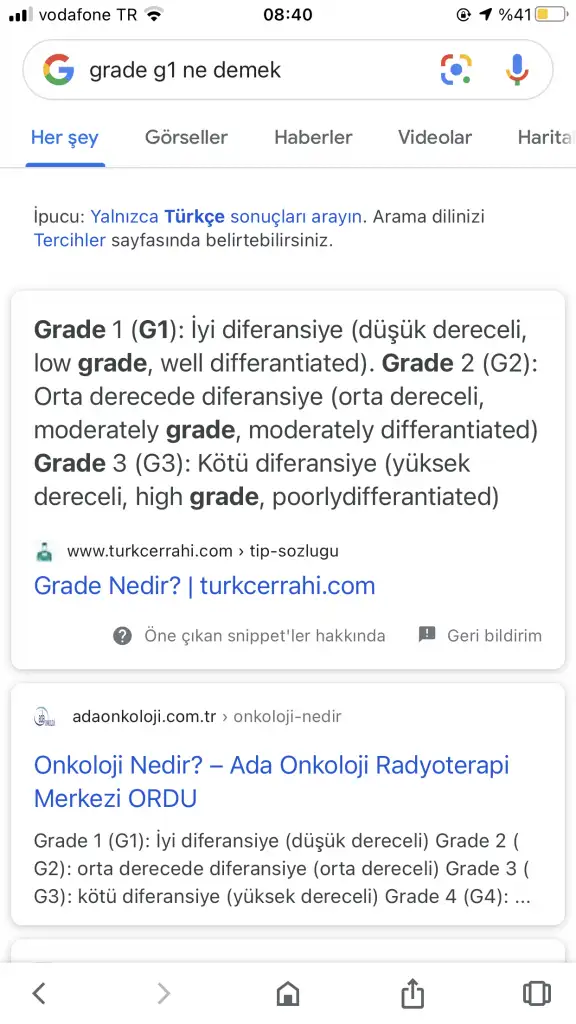Screen dimensions: 576x1024
Task: Open the share sheet icon
Action: 412,993
